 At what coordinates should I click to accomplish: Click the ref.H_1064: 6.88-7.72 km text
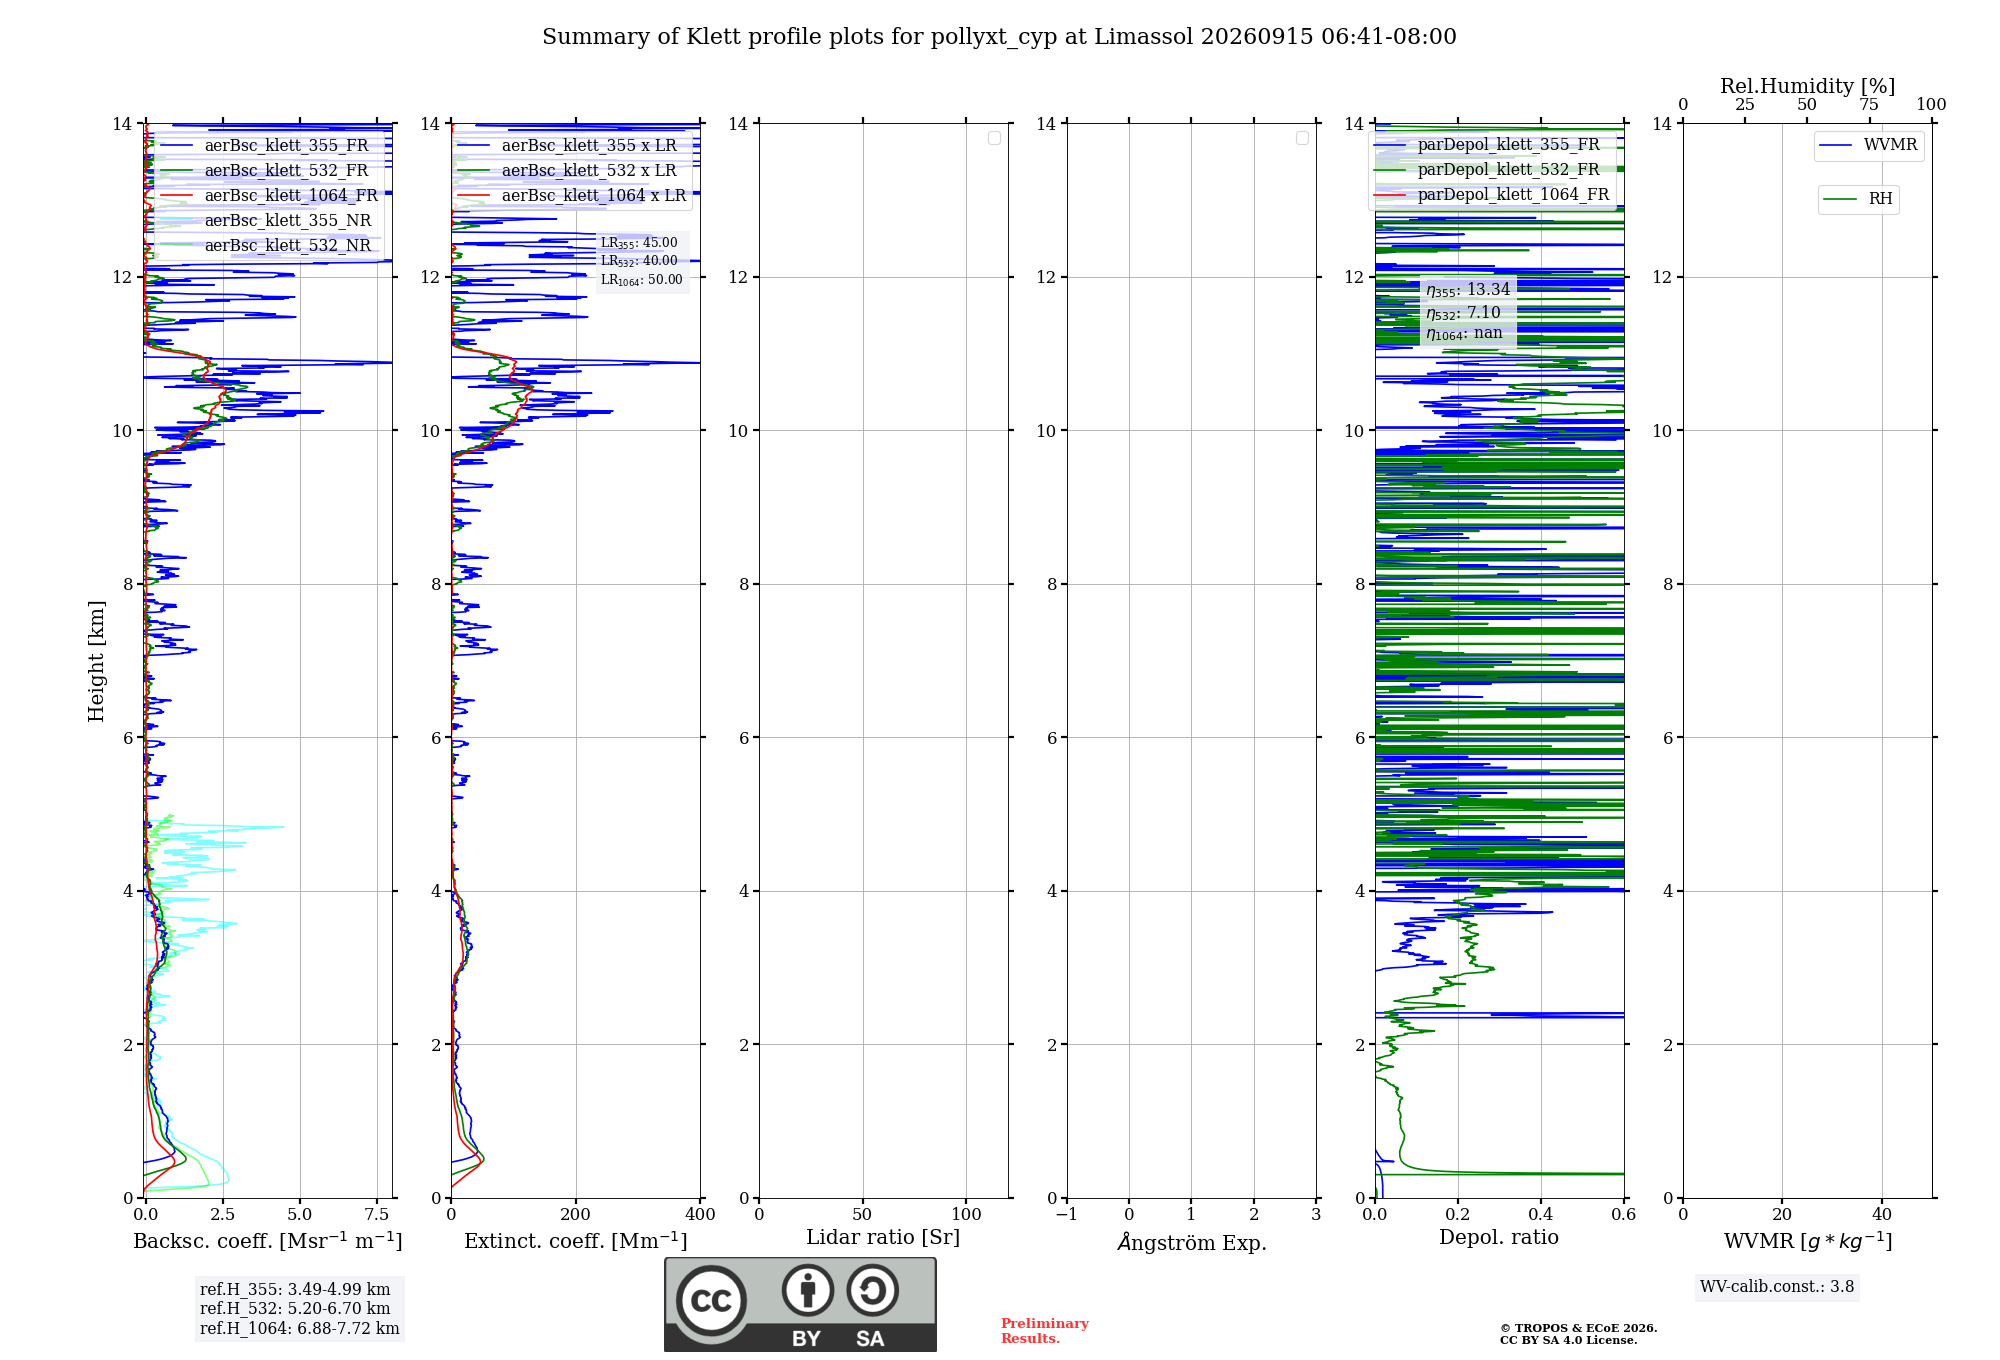pos(300,1329)
